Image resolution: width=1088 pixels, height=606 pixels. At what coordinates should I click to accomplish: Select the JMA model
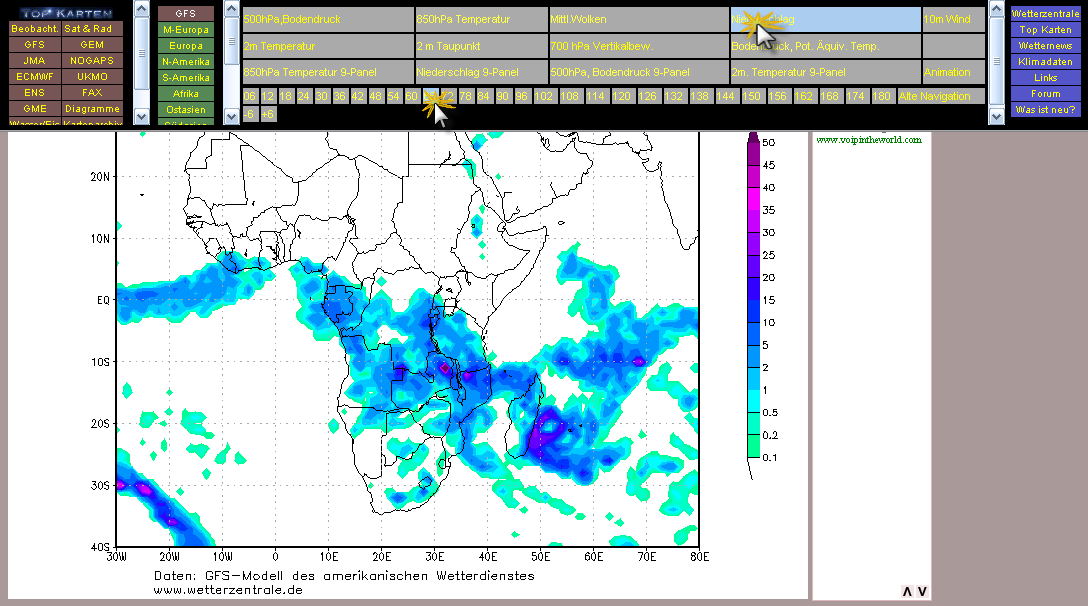(x=35, y=60)
